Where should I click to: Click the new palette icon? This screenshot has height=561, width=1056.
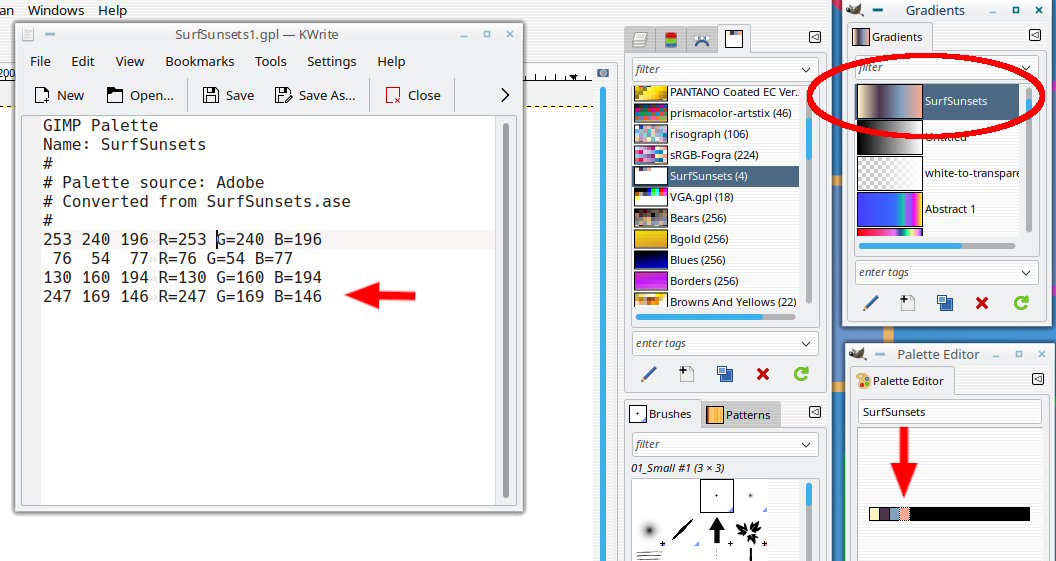(x=686, y=374)
